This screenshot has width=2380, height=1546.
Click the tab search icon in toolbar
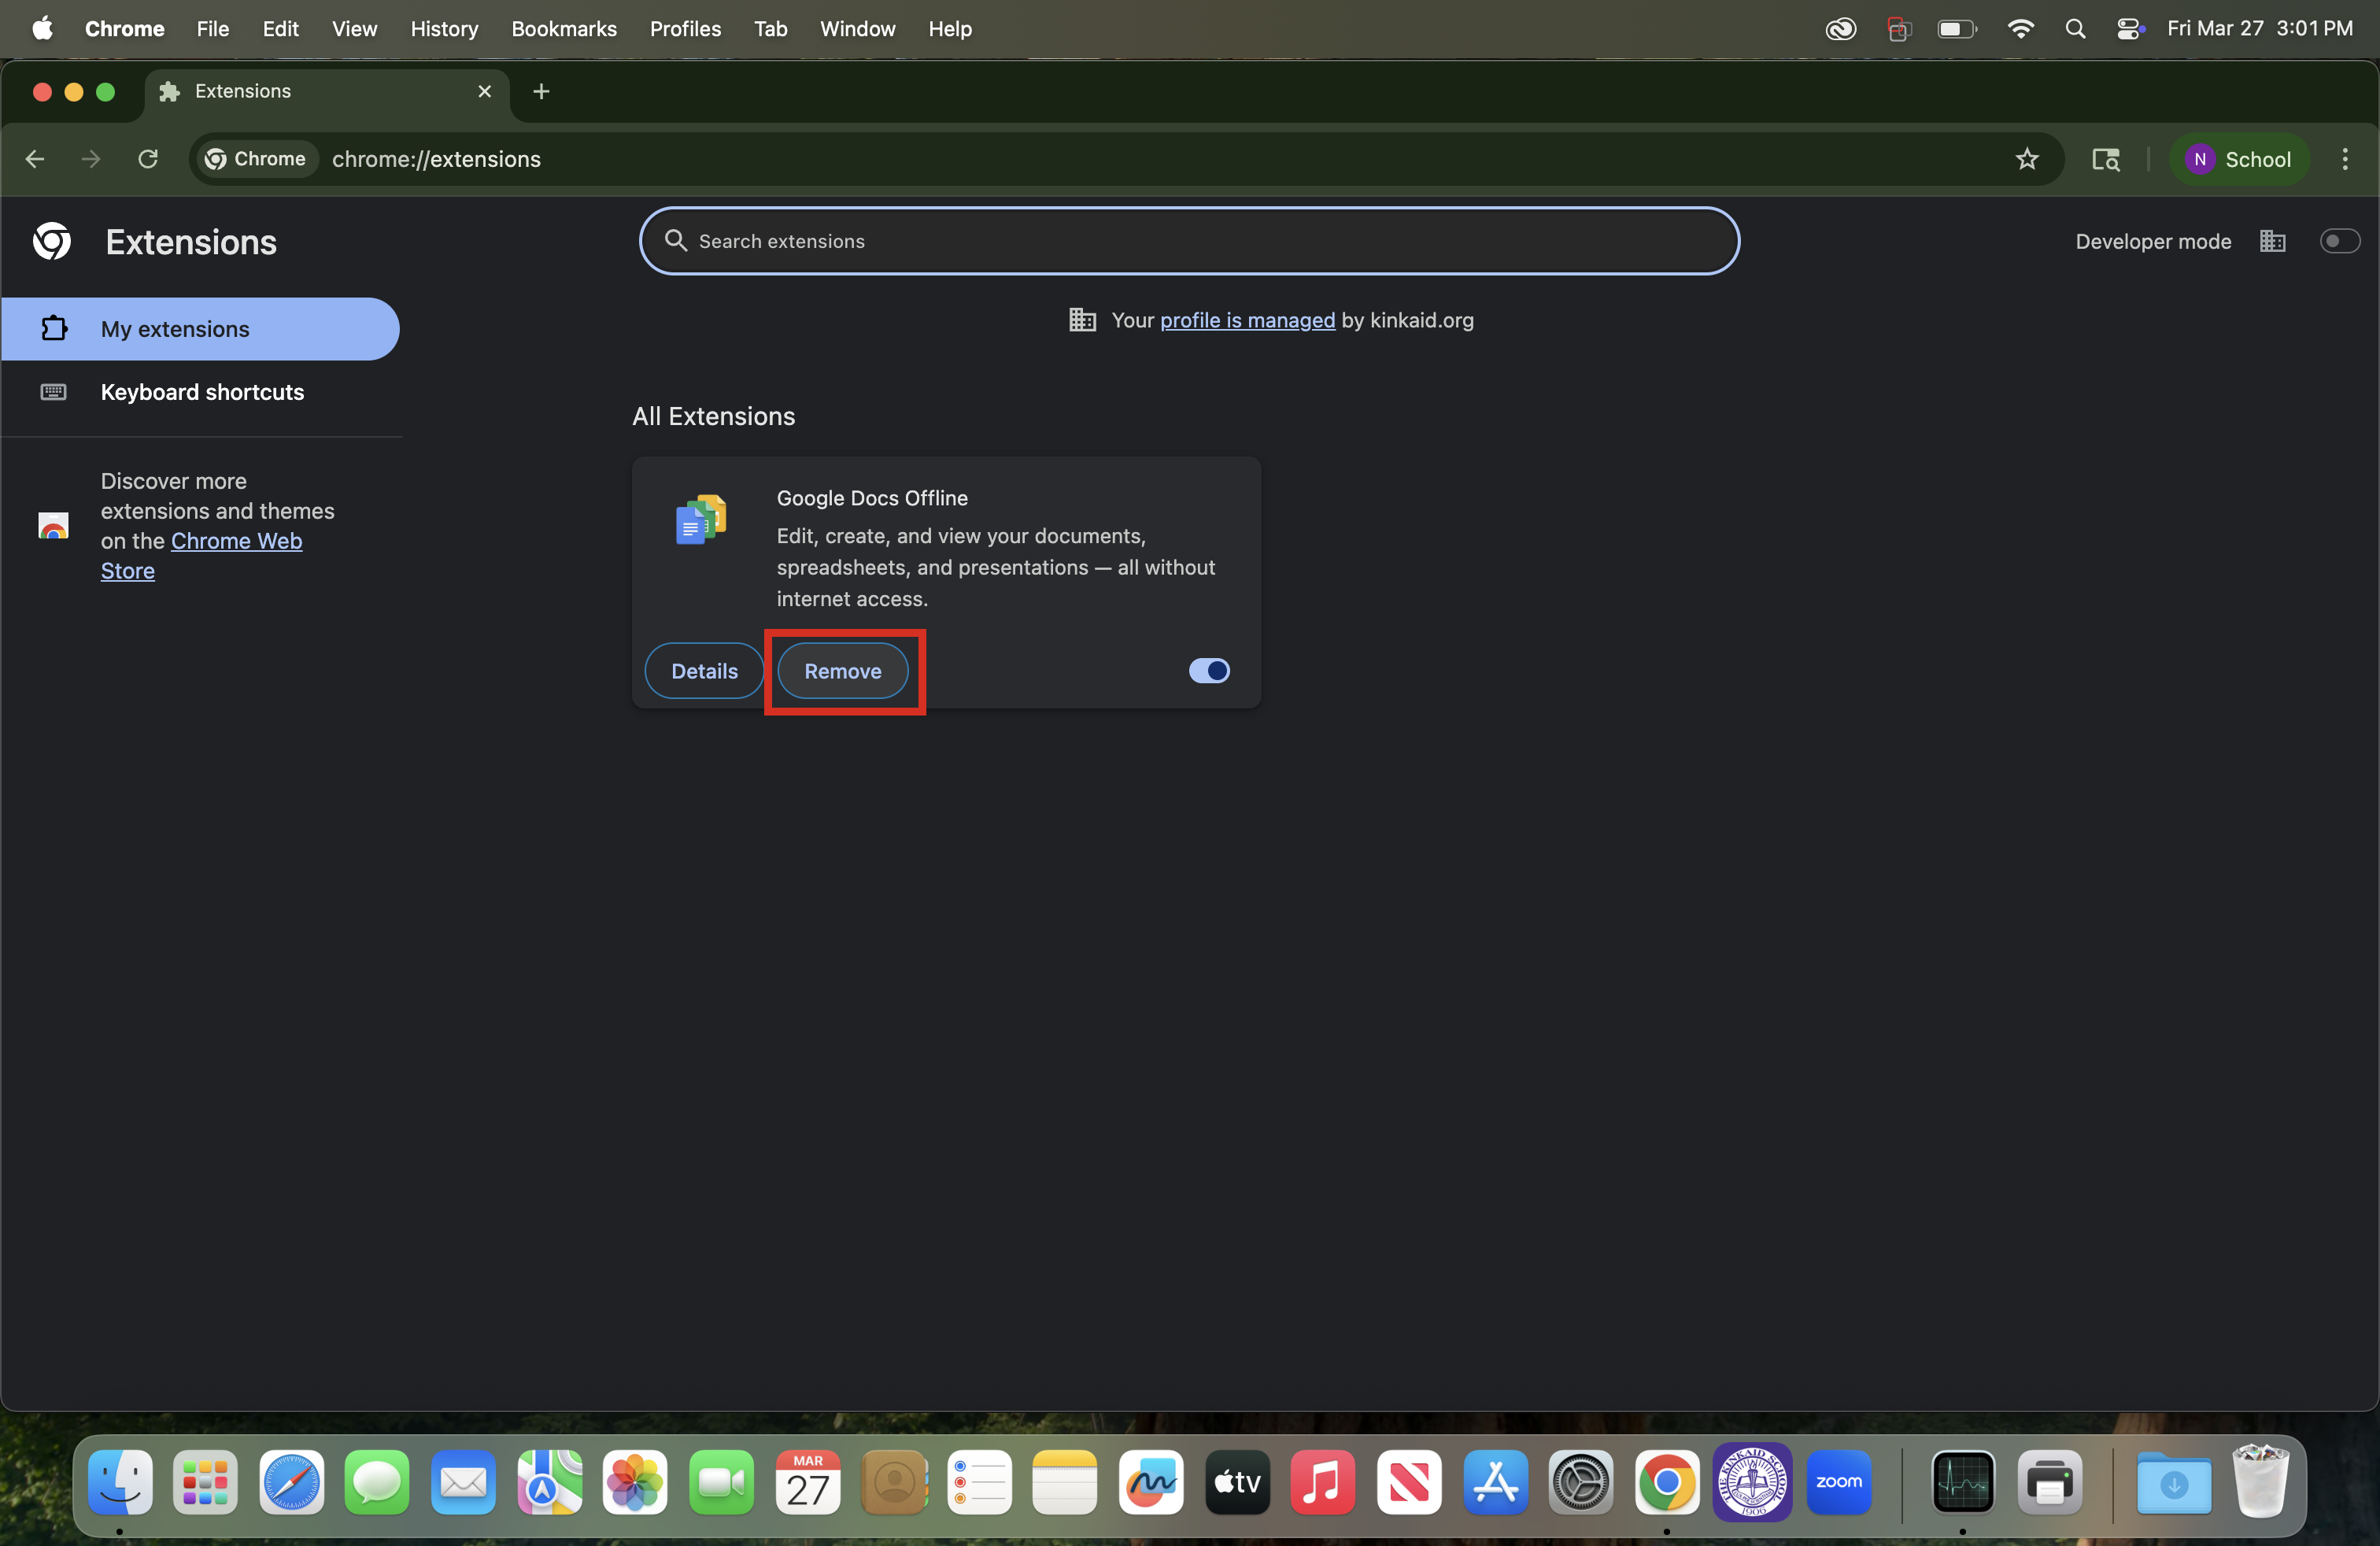click(x=2105, y=159)
